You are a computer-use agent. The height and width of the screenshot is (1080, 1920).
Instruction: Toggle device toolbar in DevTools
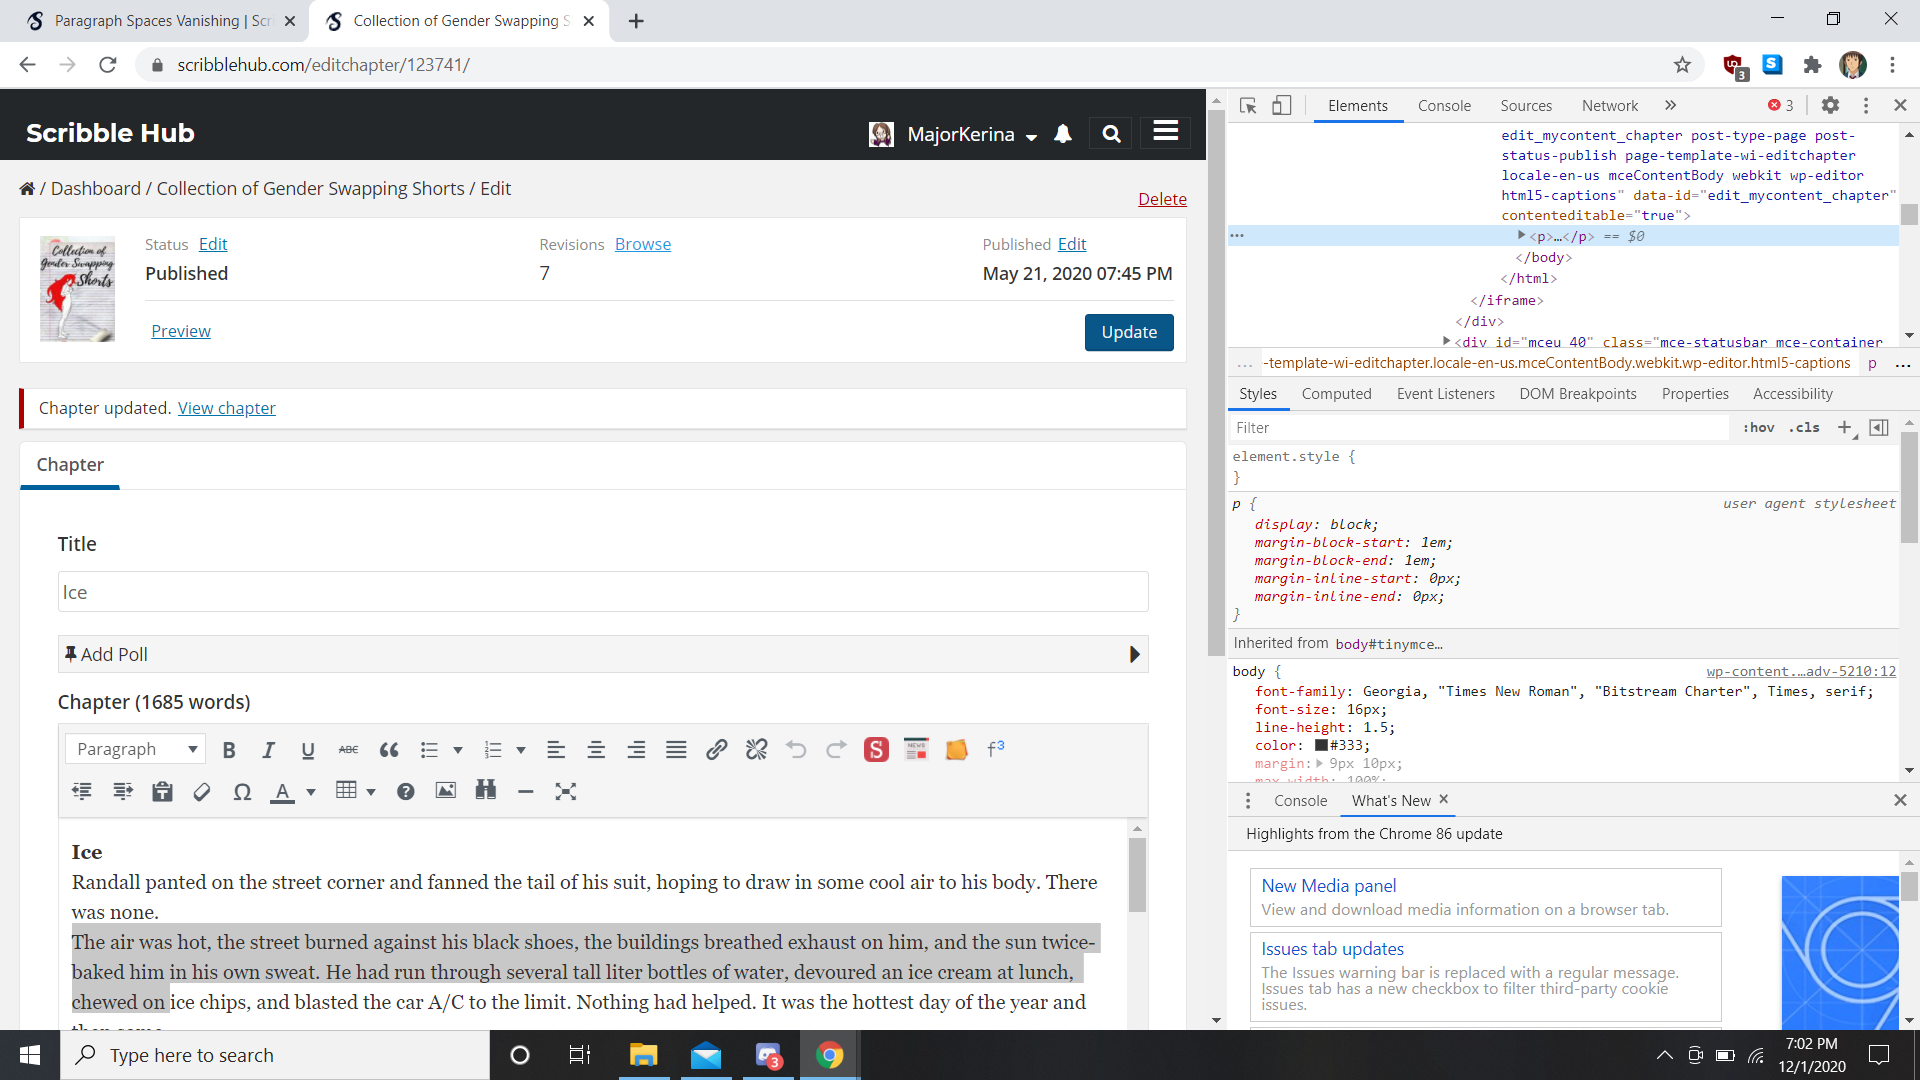[x=1281, y=106]
